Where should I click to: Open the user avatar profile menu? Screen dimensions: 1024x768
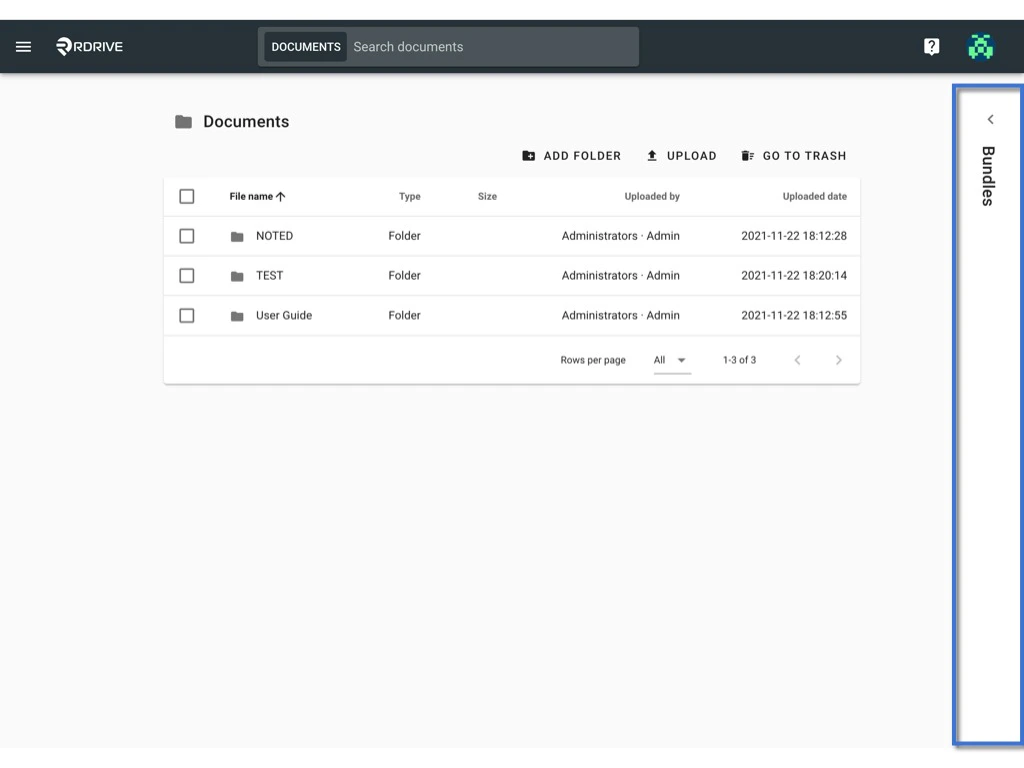980,46
